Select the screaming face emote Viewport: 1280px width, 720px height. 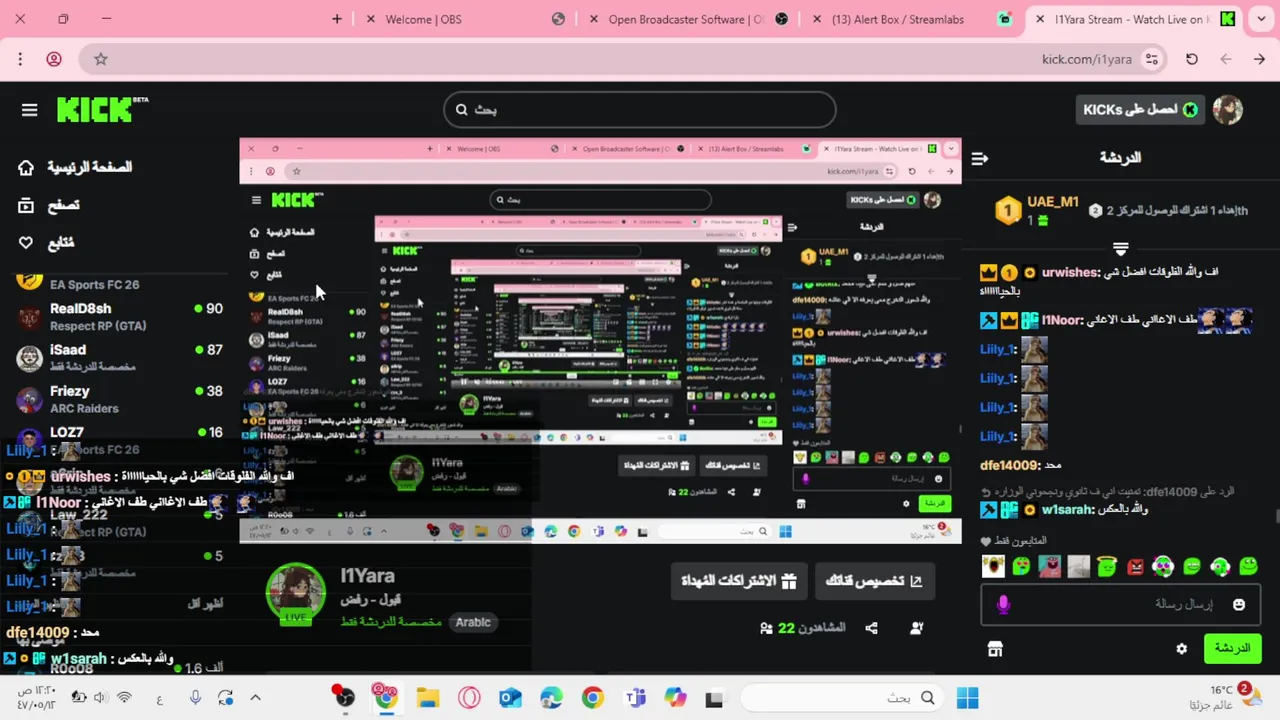pos(993,567)
